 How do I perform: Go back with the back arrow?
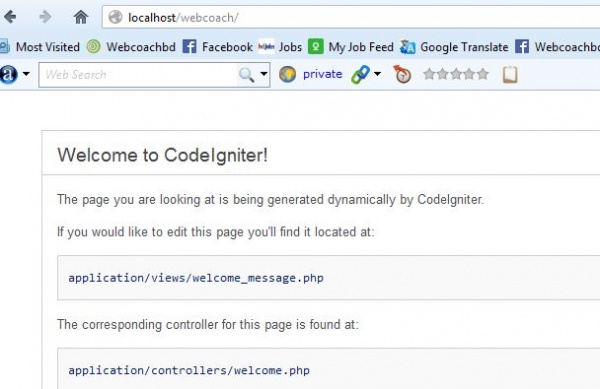pyautogui.click(x=10, y=17)
